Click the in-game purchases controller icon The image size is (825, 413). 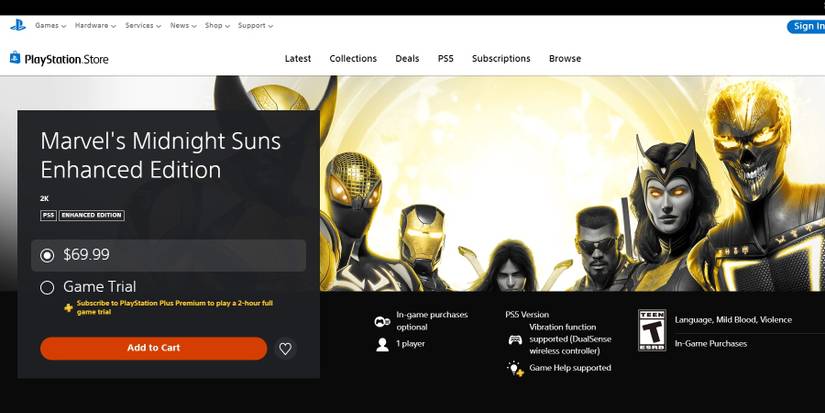pyautogui.click(x=382, y=321)
